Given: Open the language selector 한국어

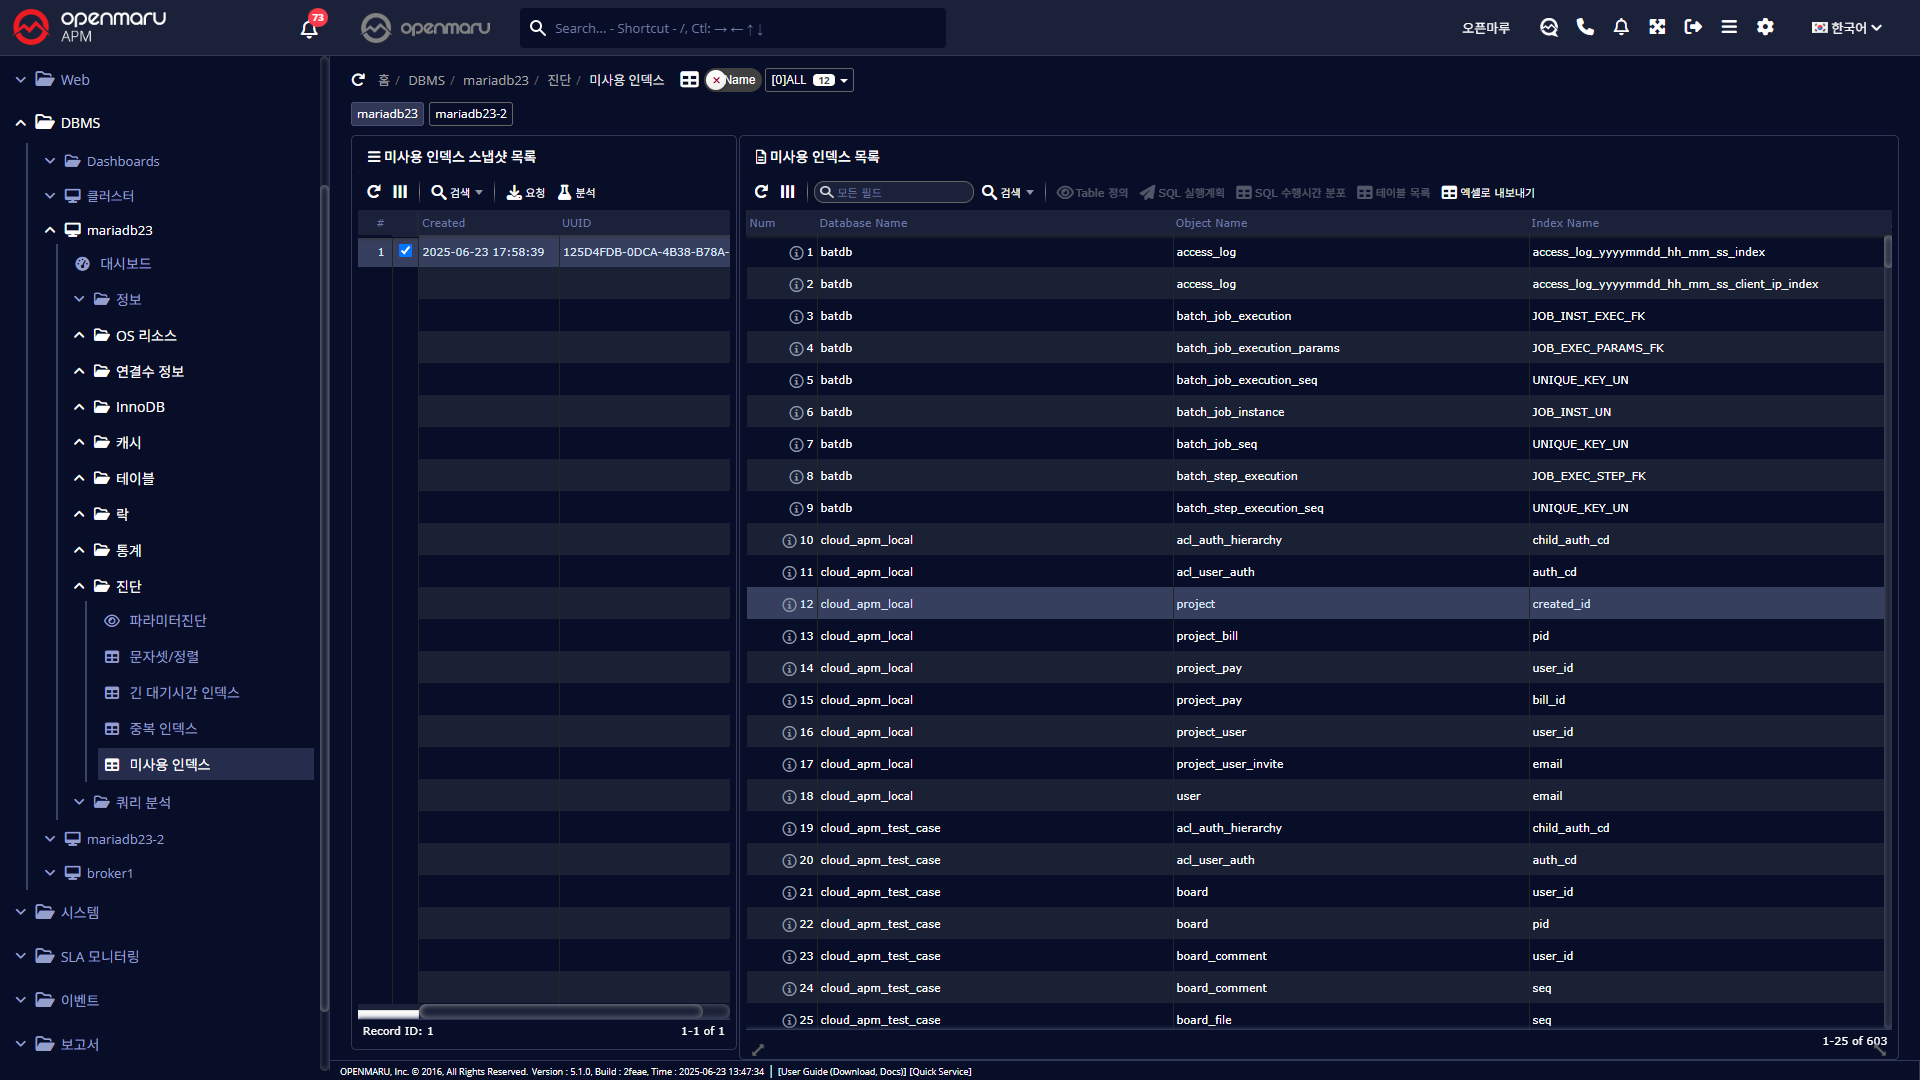Looking at the screenshot, I should click(1846, 28).
